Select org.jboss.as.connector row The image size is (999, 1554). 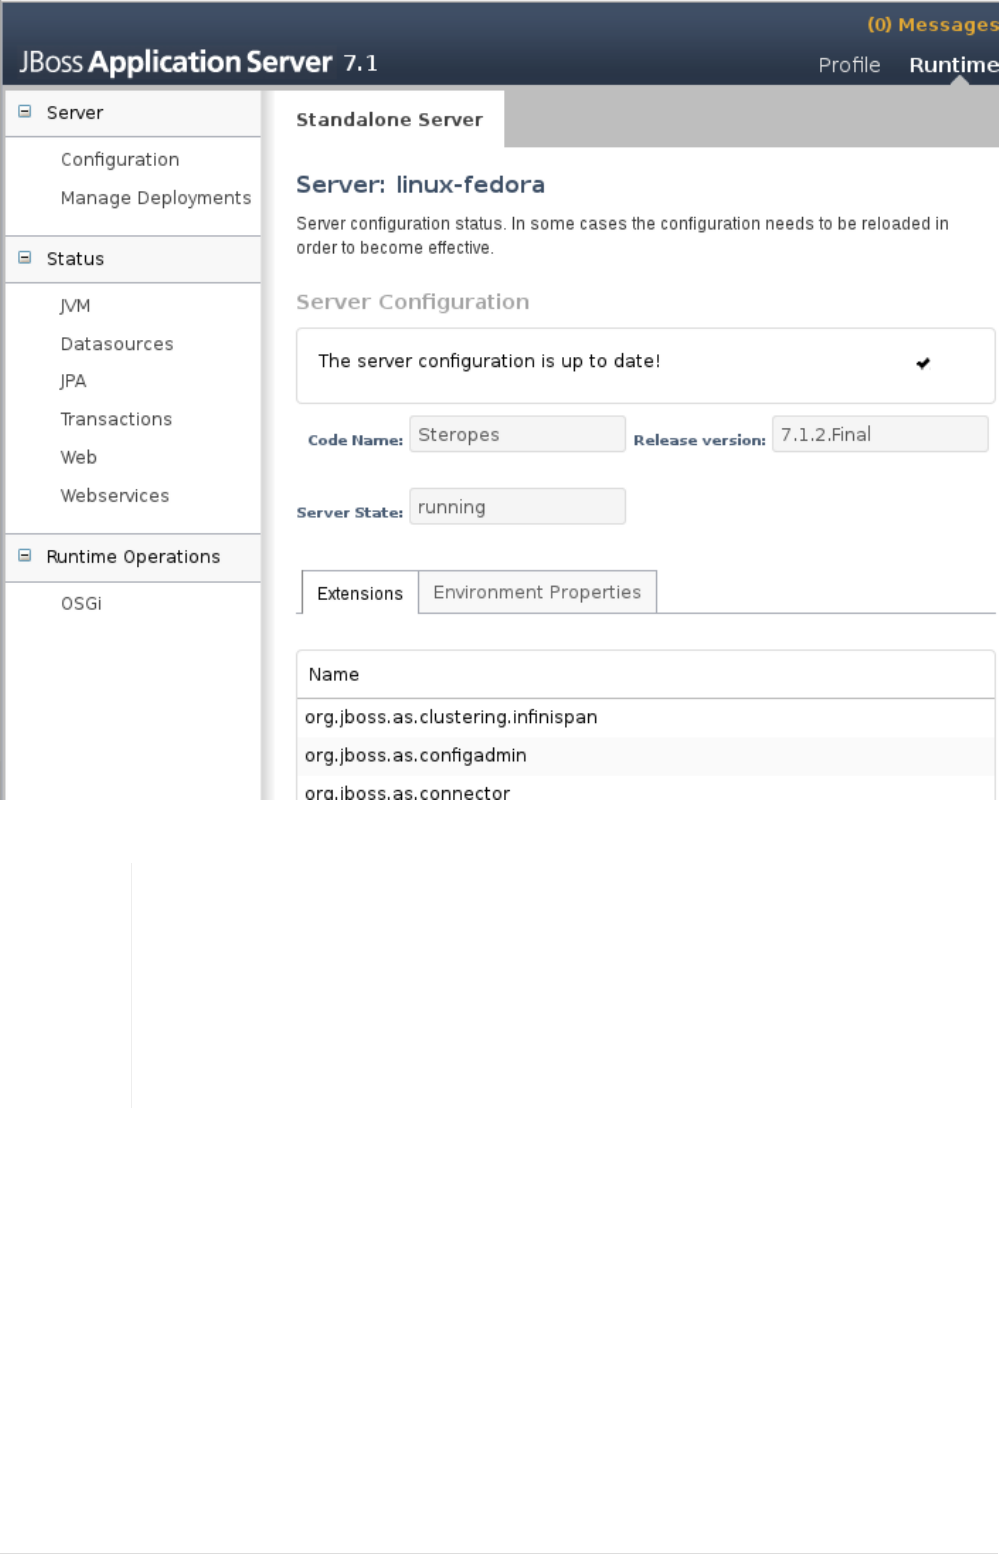645,790
